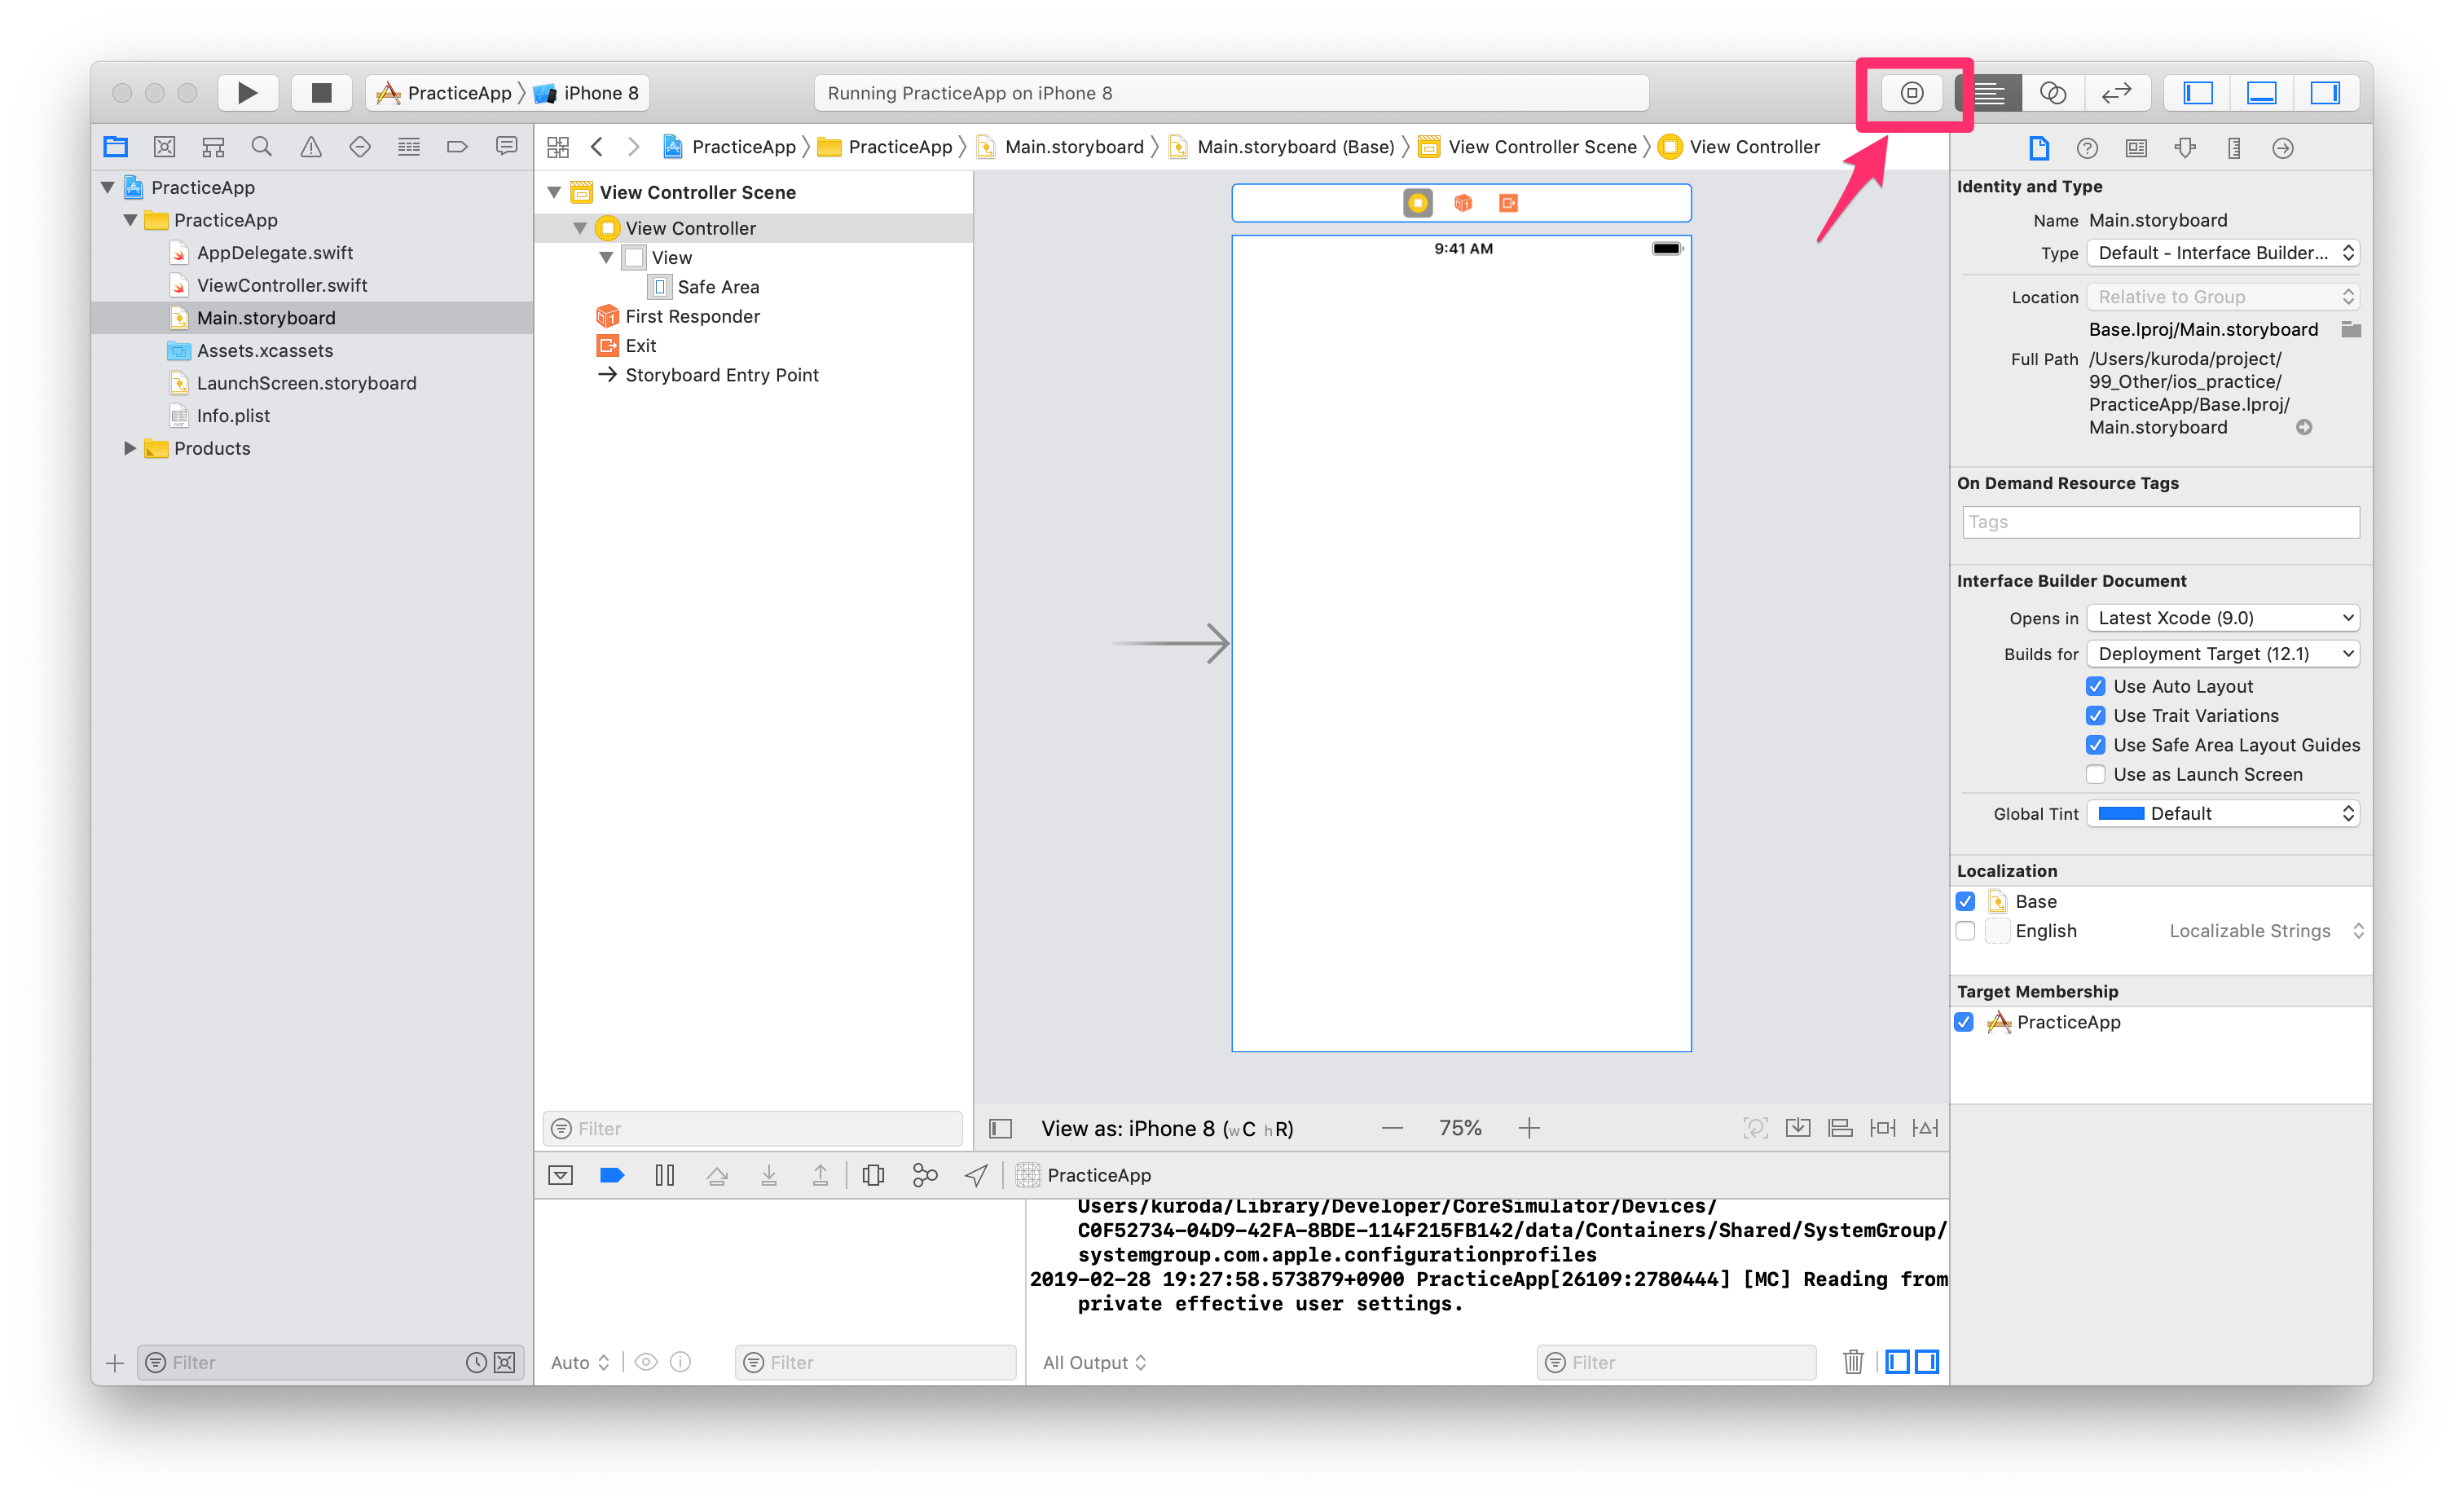Open the Global Tint color popup
This screenshot has width=2464, height=1506.
coord(2223,814)
